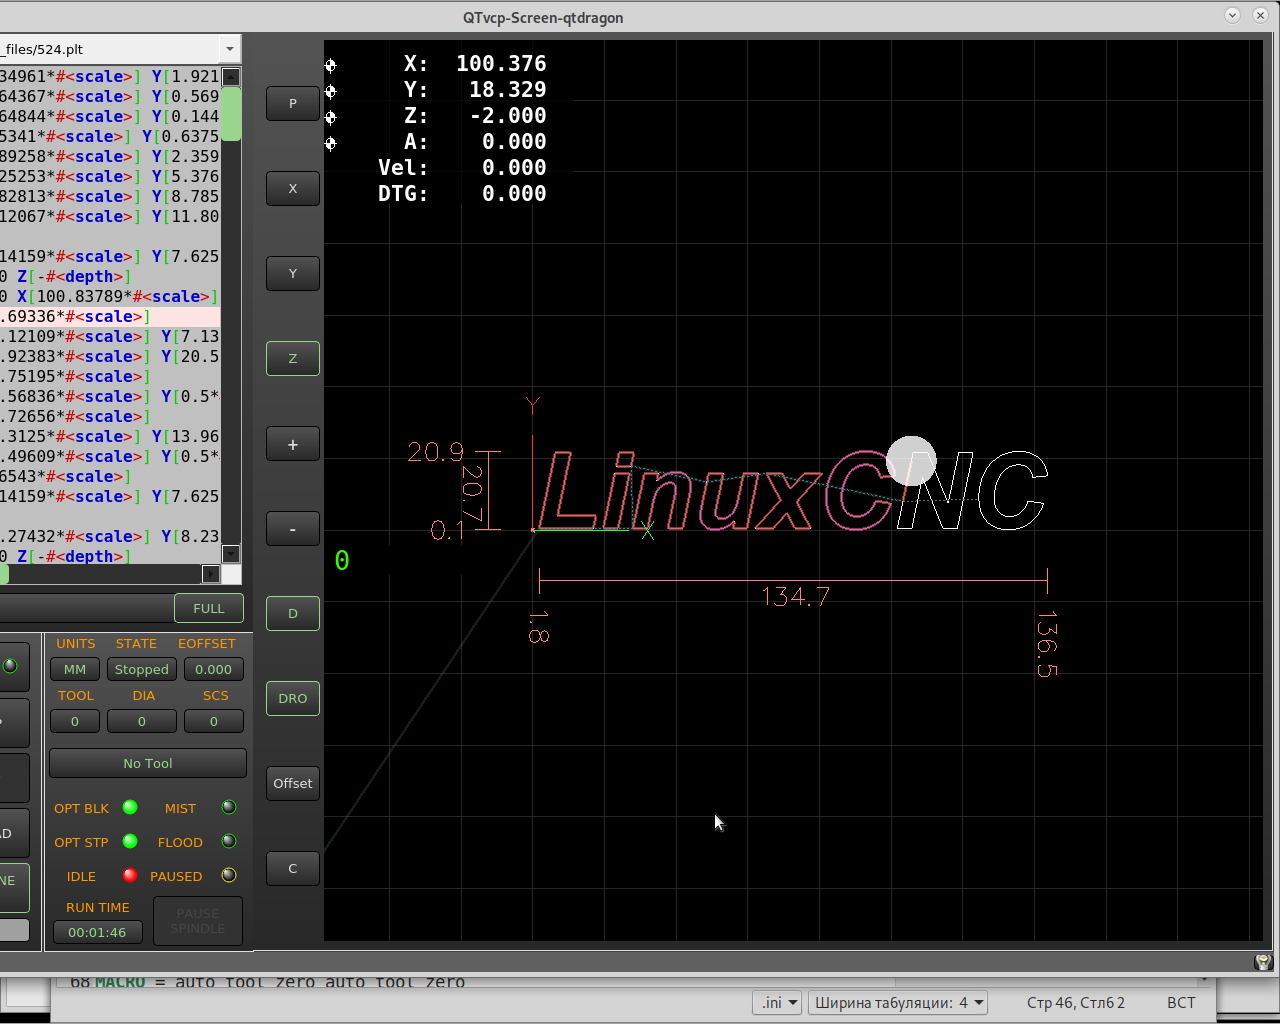Viewport: 1280px width, 1024px height.
Task: Click the Y axis home icon in DRO
Action: [331, 91]
